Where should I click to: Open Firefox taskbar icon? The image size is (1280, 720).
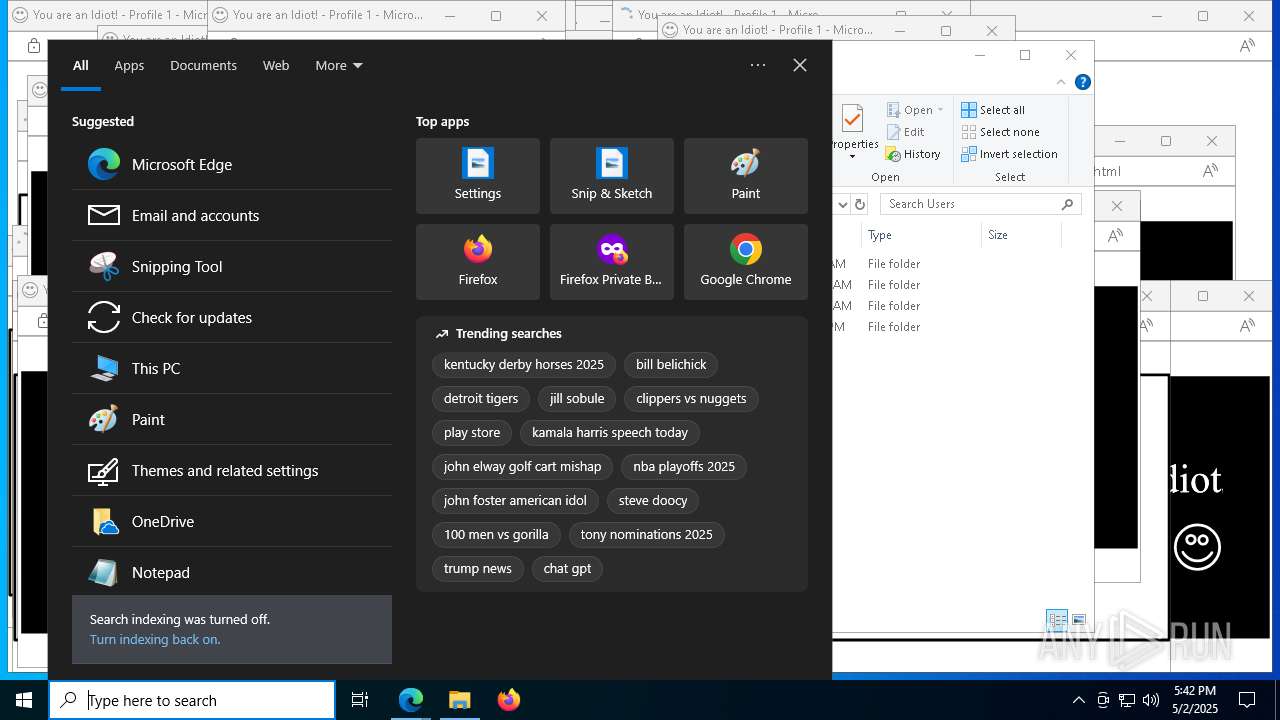tap(508, 700)
